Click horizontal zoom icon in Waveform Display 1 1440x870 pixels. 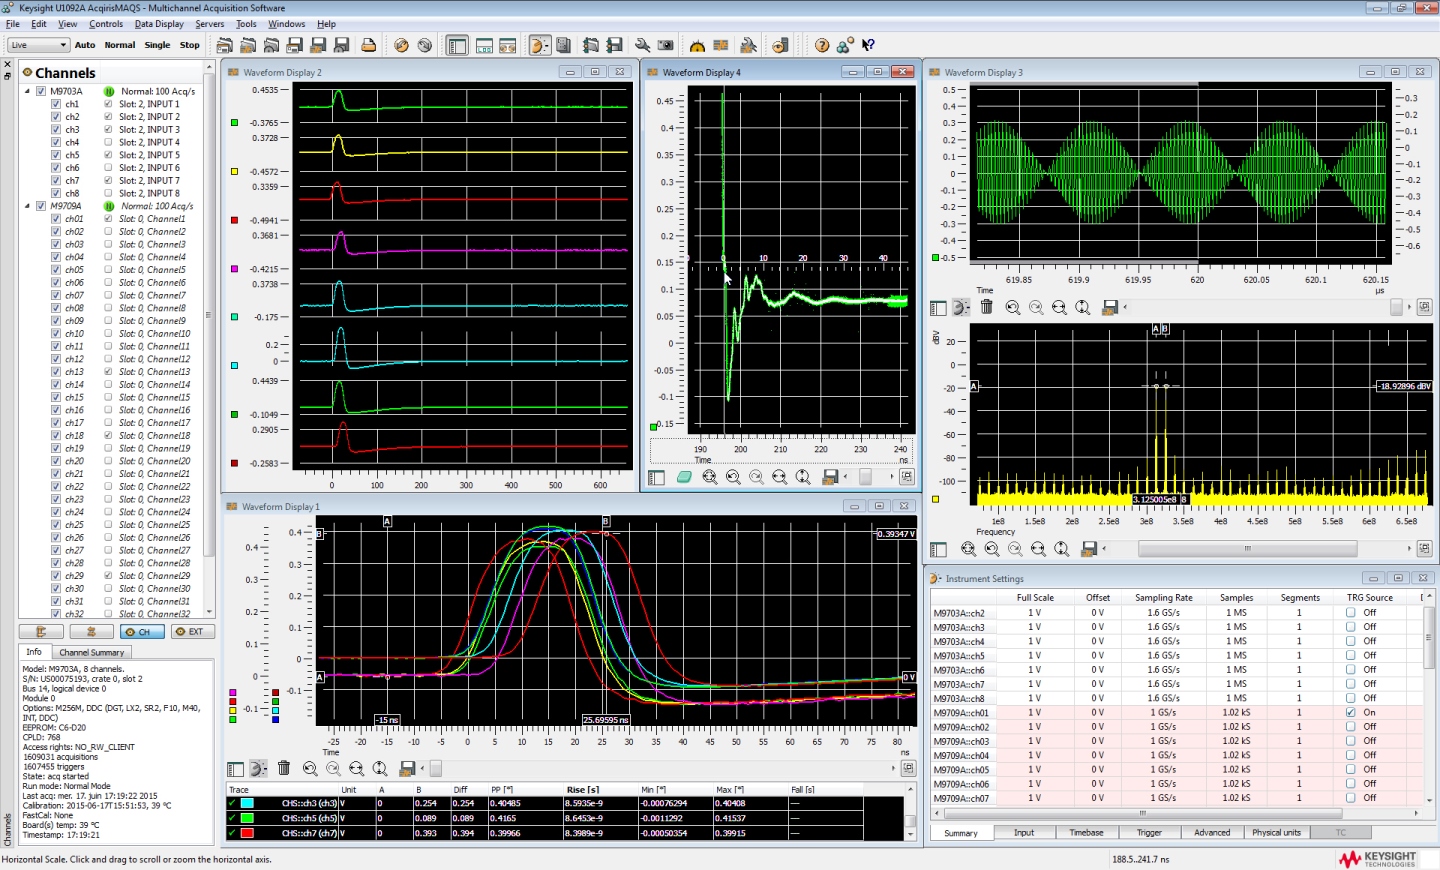pyautogui.click(x=356, y=768)
